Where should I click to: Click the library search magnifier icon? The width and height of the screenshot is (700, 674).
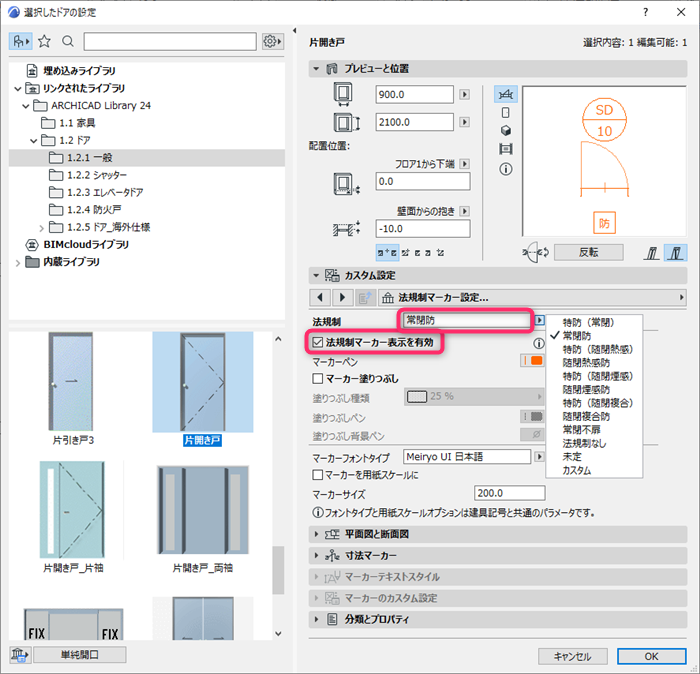pos(68,42)
